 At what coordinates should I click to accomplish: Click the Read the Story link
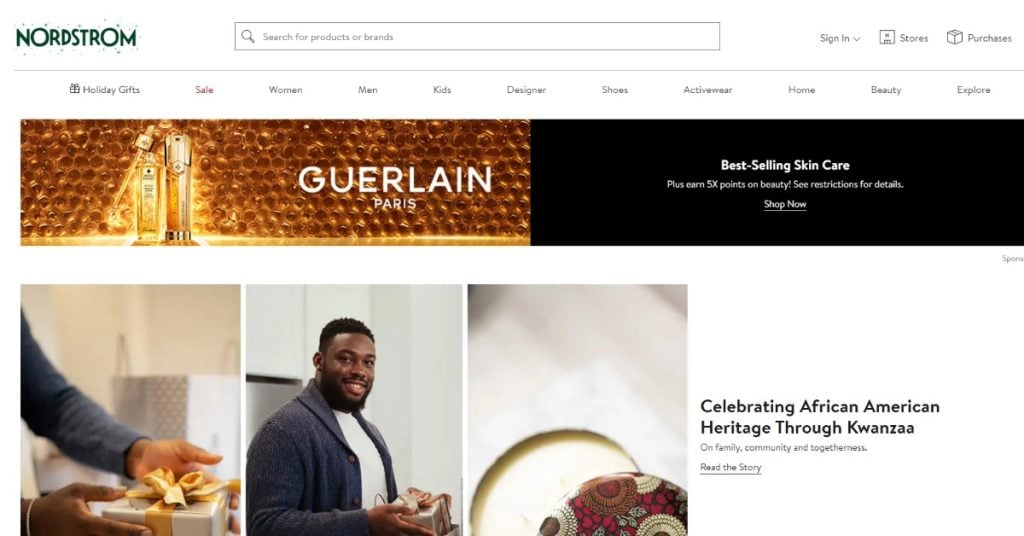point(731,467)
